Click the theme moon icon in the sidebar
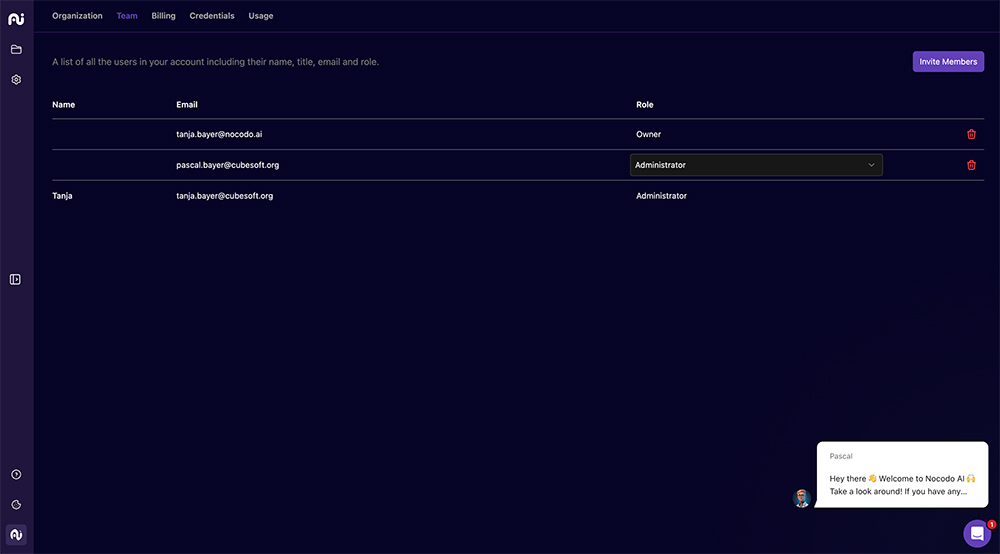 coord(16,504)
